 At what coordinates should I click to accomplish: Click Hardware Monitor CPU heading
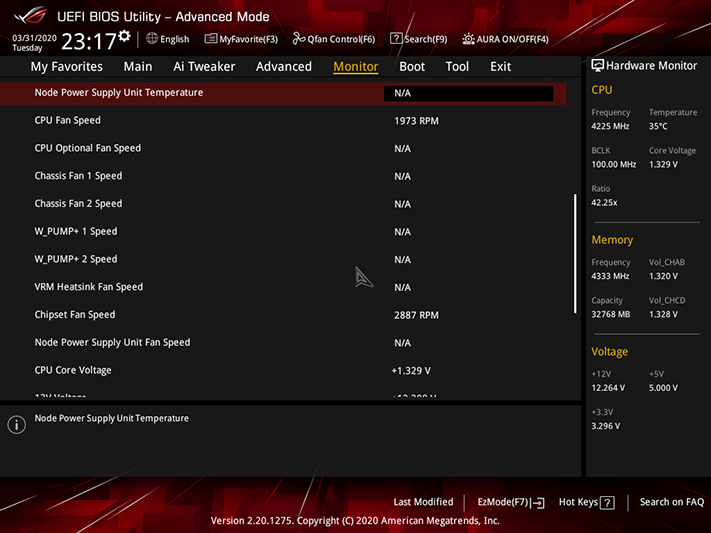602,90
